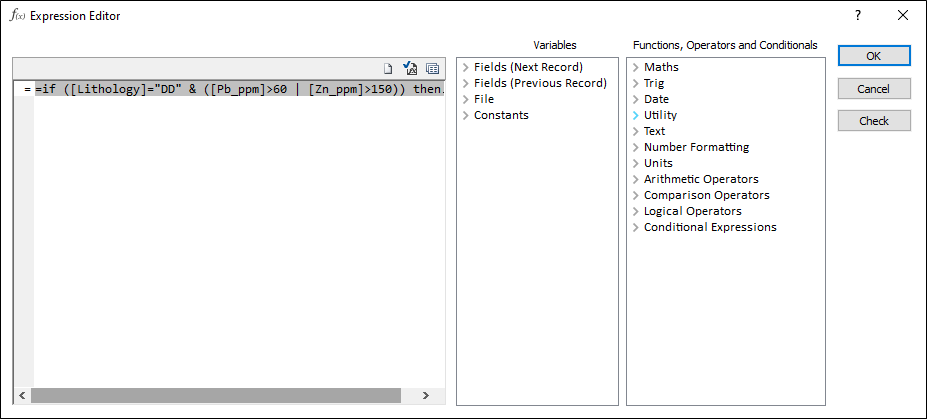Expand the Fields (Previous Record) node
The image size is (928, 419).
pos(465,83)
